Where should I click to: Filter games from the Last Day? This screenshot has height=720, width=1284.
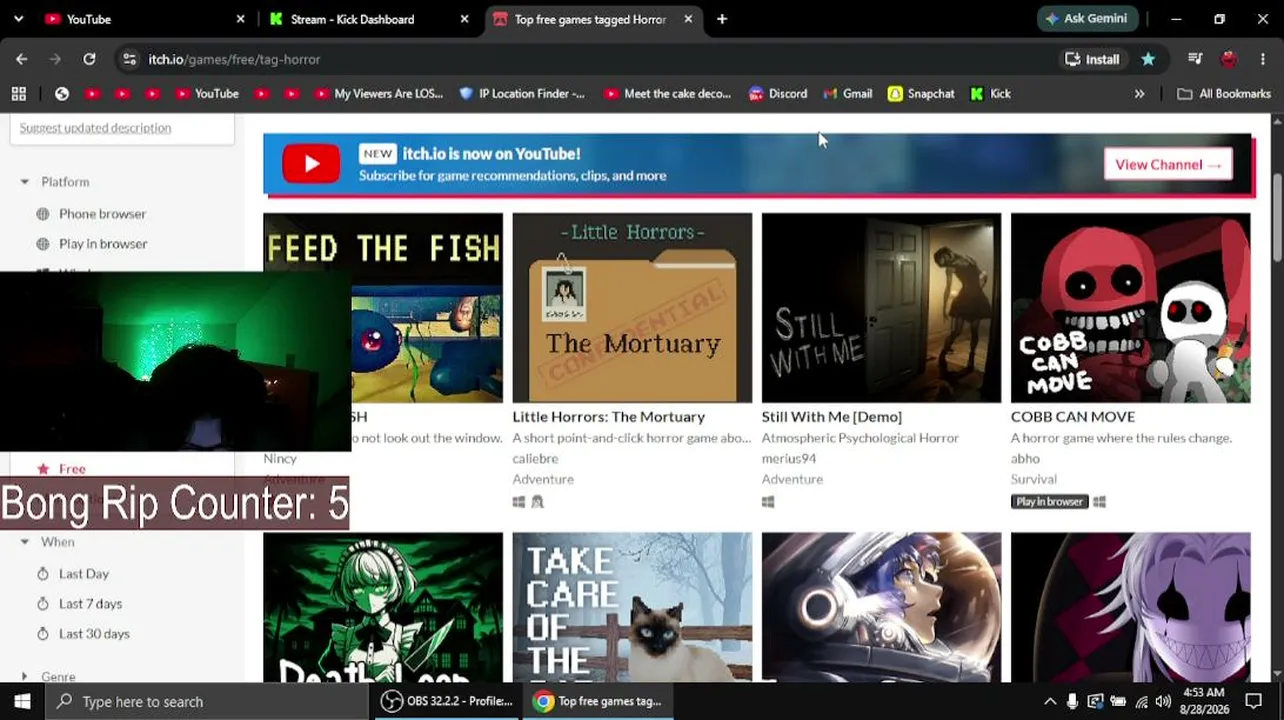coord(84,574)
